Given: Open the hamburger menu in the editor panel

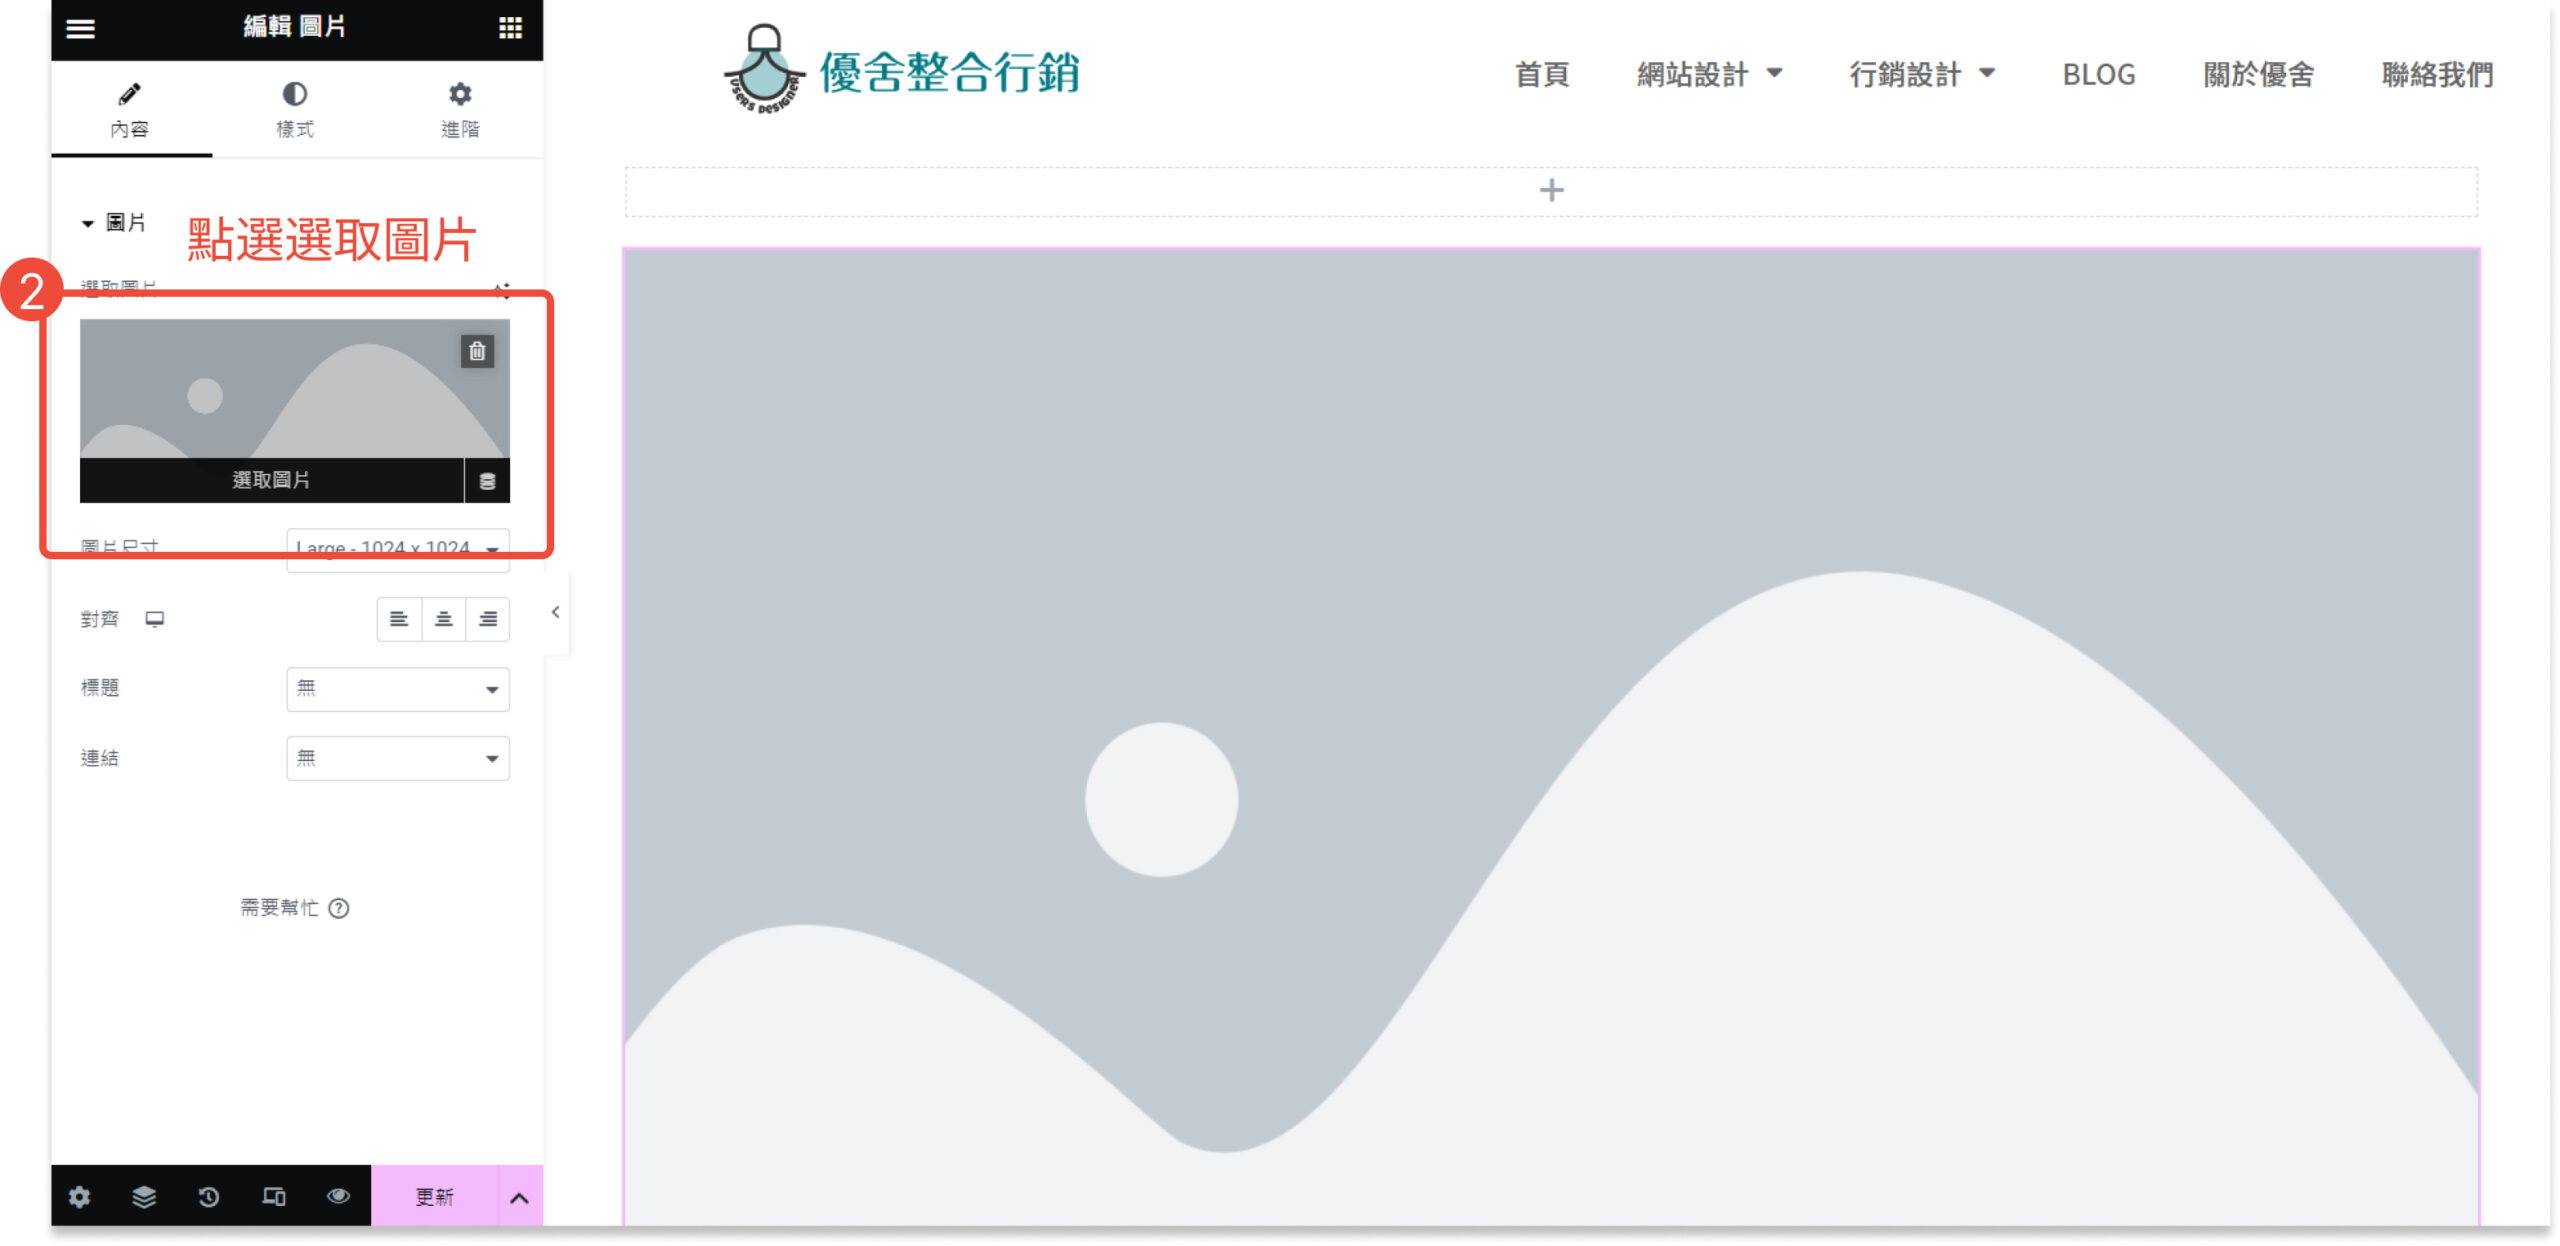Looking at the screenshot, I should (x=80, y=28).
